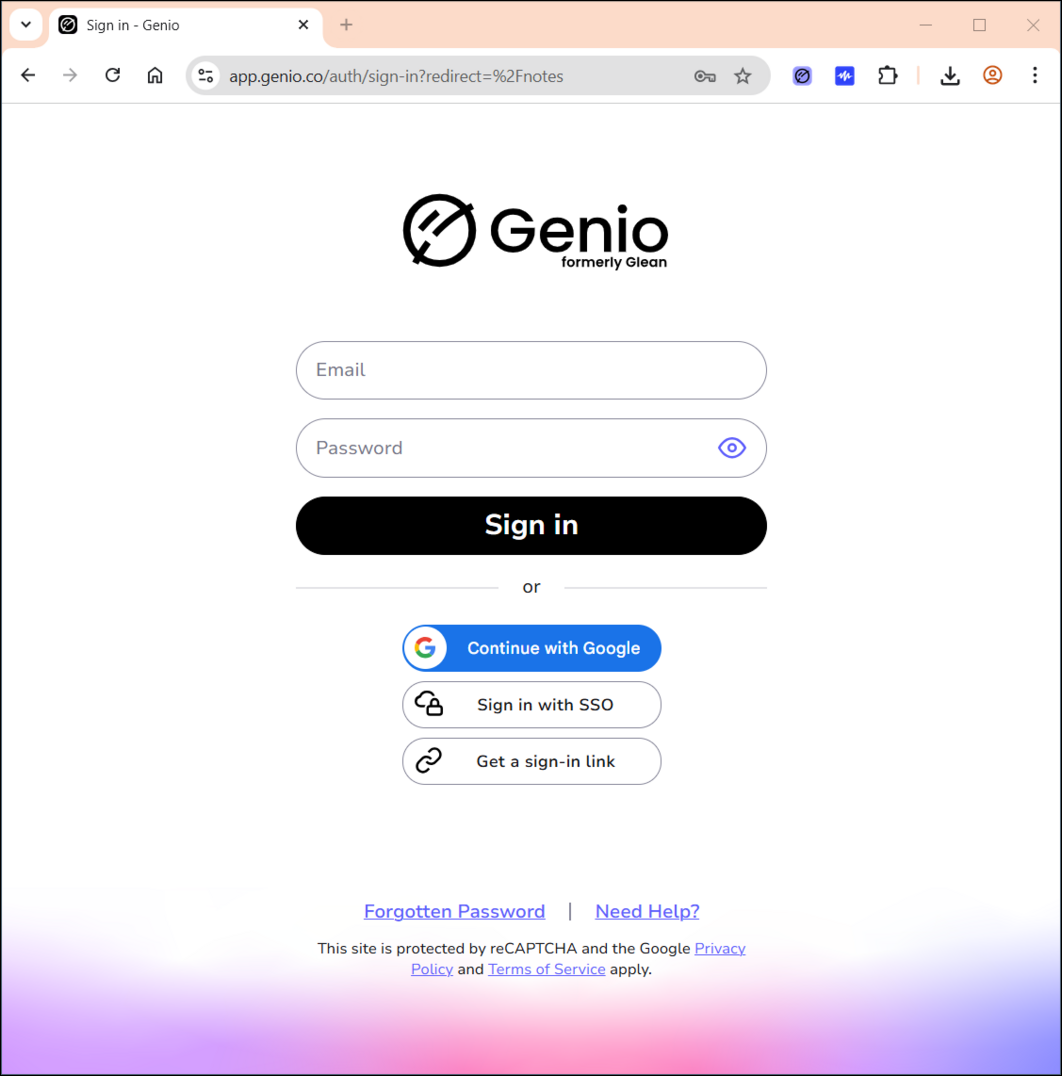The image size is (1062, 1076).
Task: Reload the sign-in page
Action: 113,75
